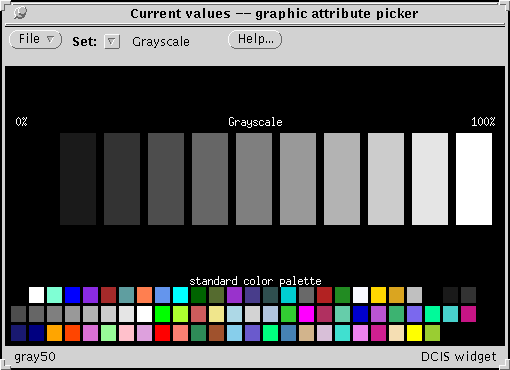Pick the bright green swatch in middle row
This screenshot has height=370, width=510.
coord(162,314)
